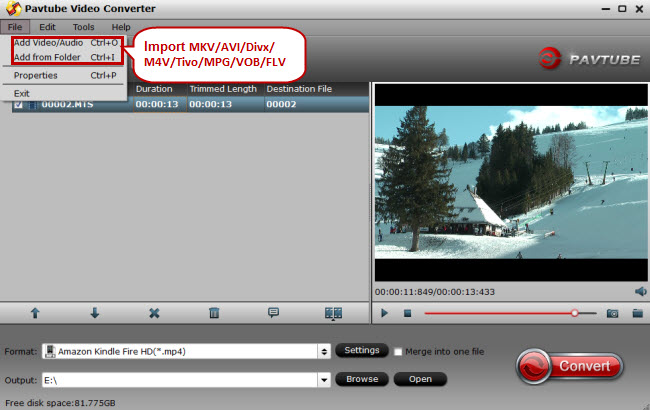Viewport: 650px width, 410px height.
Task: Open the Tools menu
Action: (83, 27)
